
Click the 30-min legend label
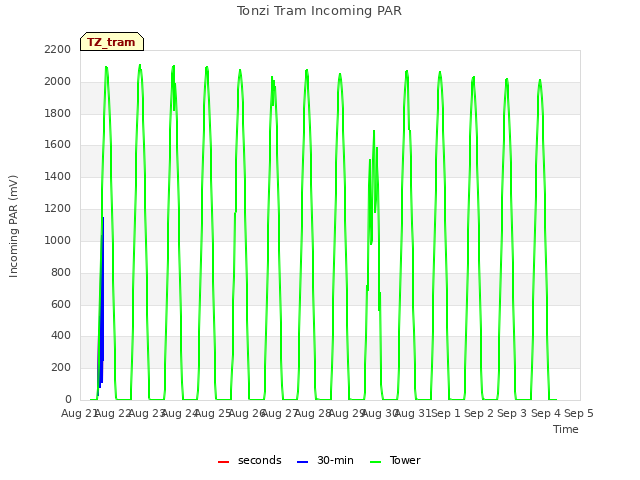335,460
